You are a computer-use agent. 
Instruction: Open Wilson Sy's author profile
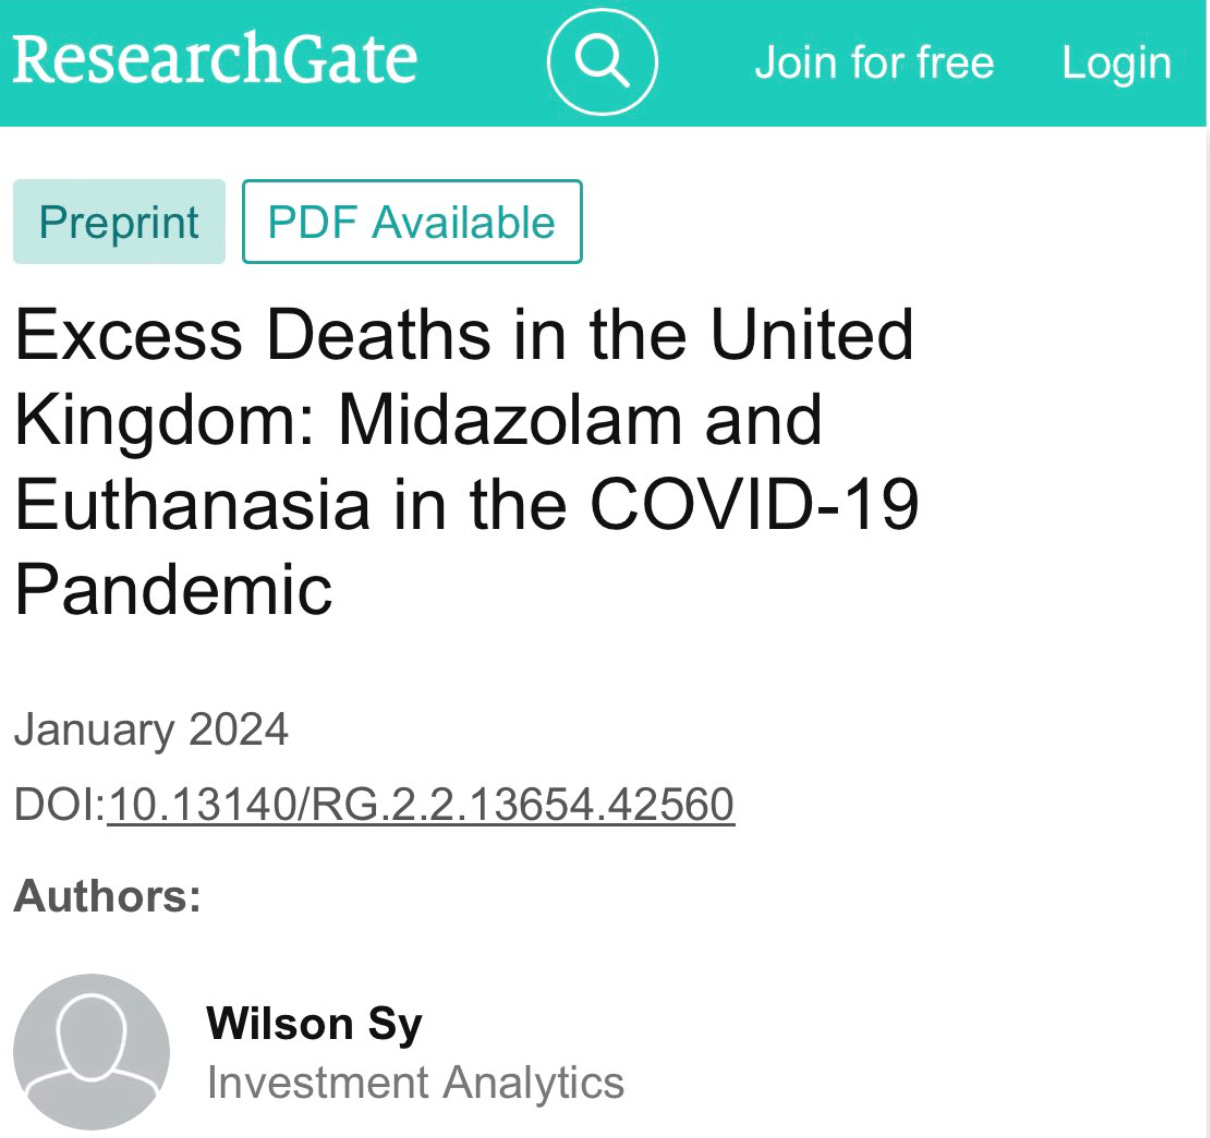[313, 1021]
